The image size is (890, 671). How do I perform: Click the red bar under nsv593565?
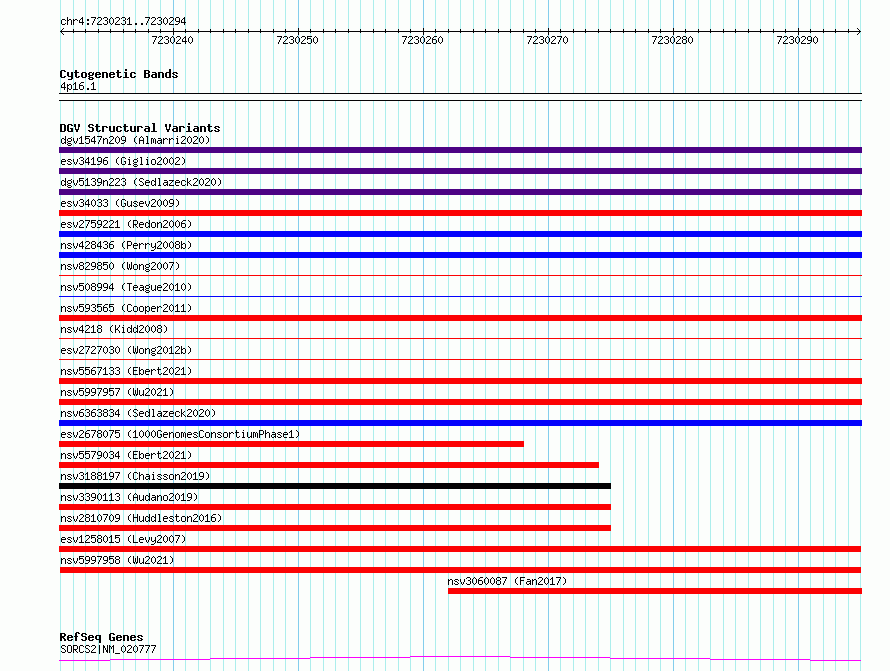[x=460, y=318]
